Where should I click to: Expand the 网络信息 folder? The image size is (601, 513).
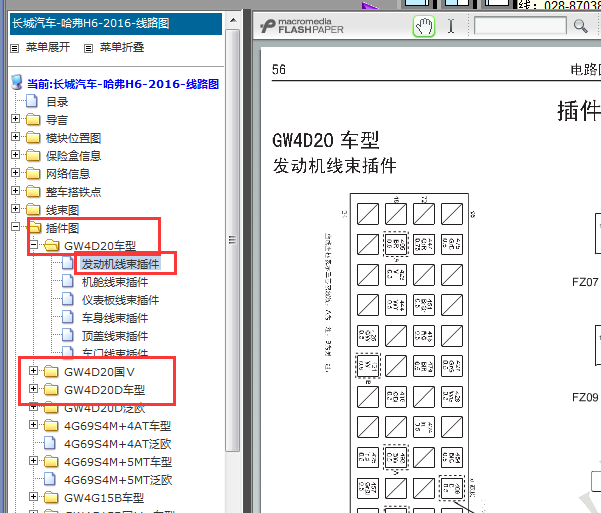(15, 173)
